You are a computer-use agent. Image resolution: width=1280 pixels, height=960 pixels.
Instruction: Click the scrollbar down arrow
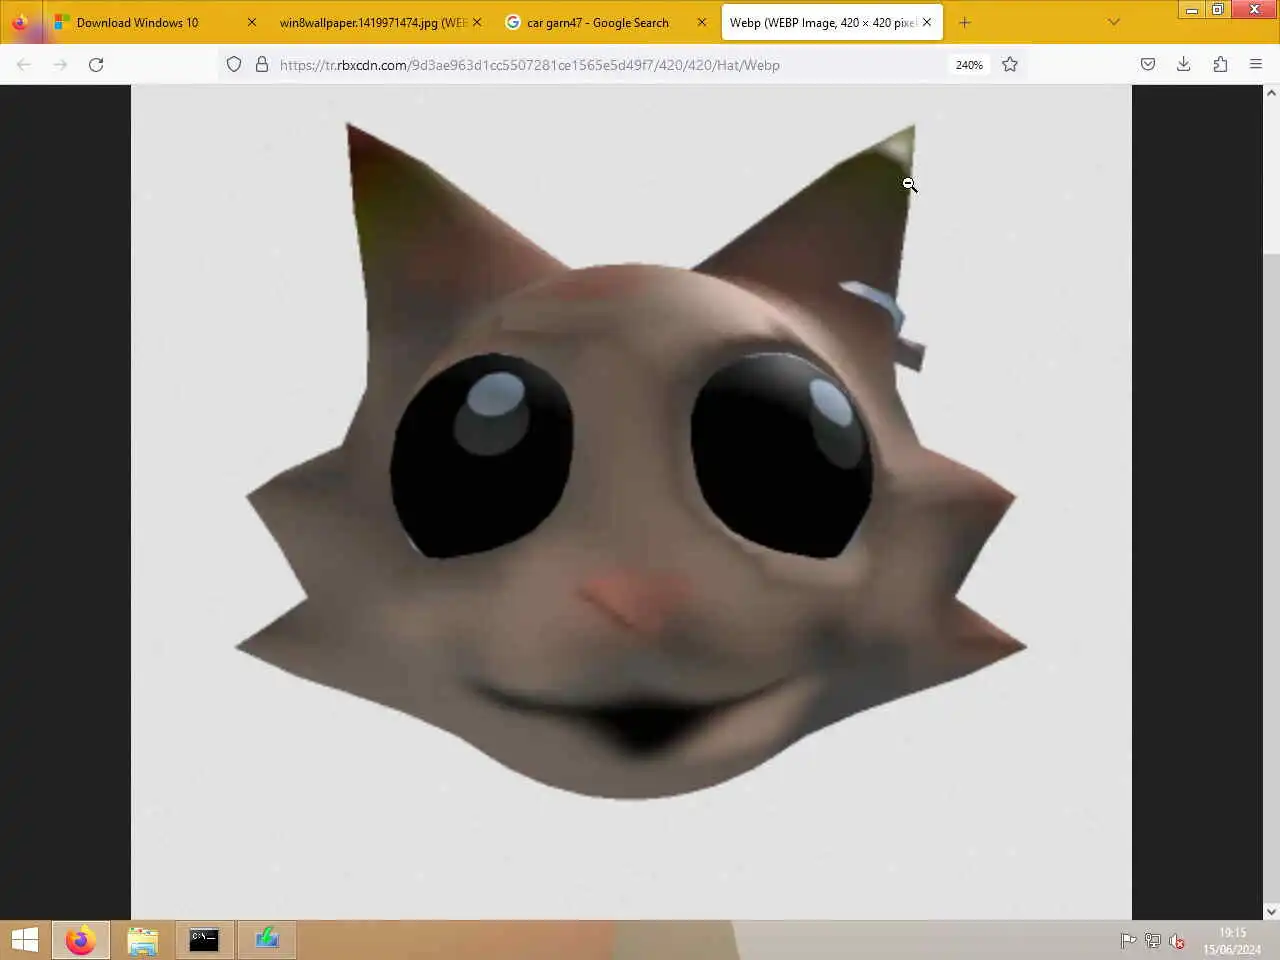pos(1271,911)
